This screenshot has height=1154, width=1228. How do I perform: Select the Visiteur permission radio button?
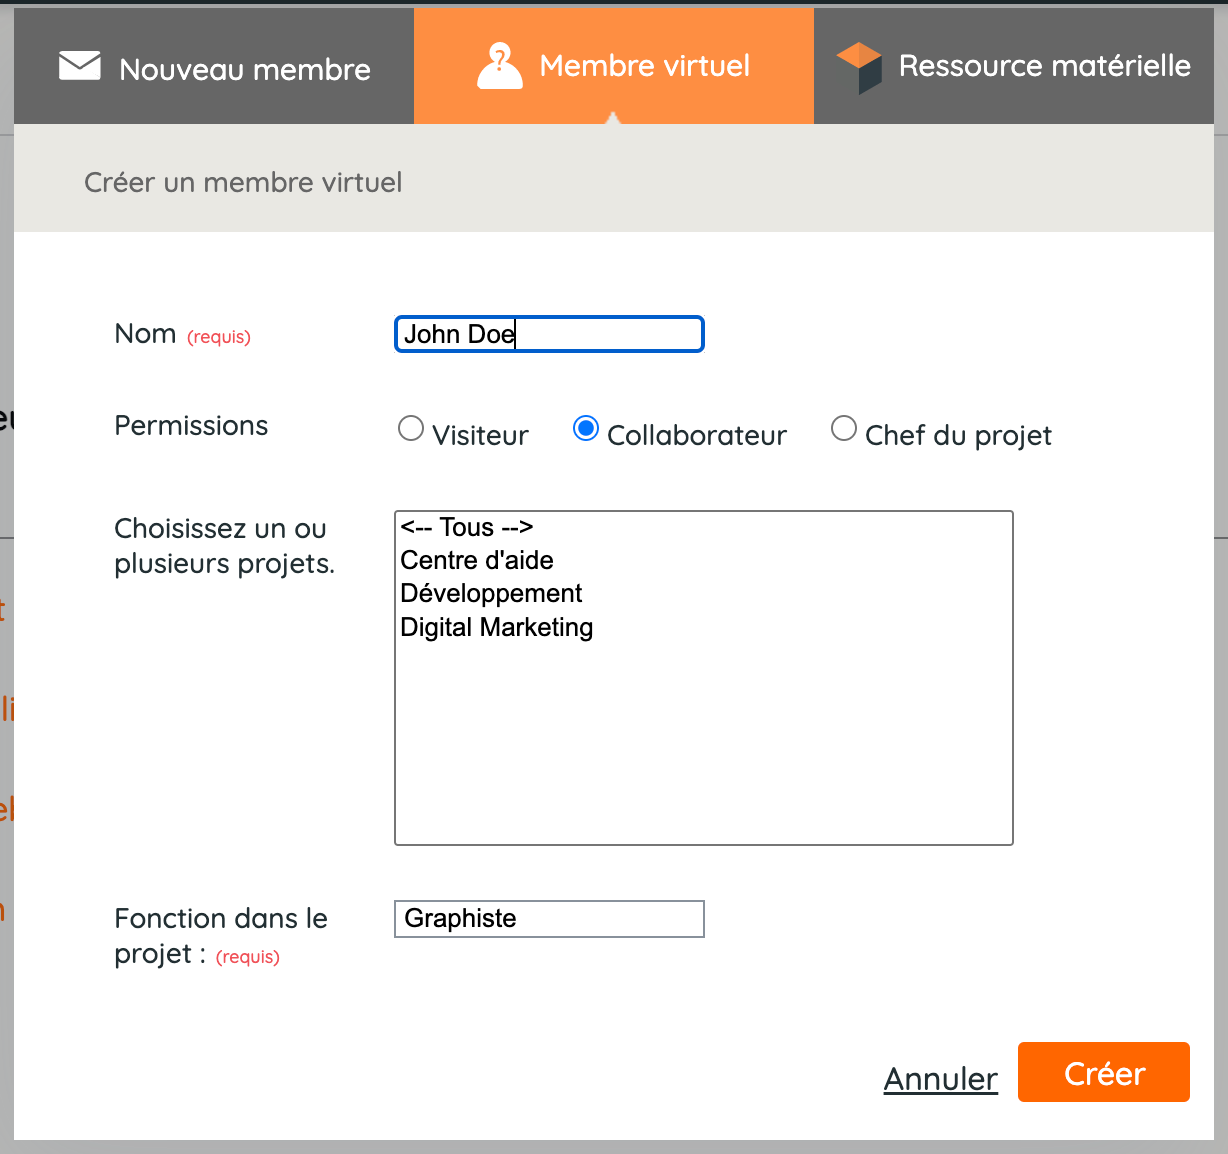click(411, 429)
